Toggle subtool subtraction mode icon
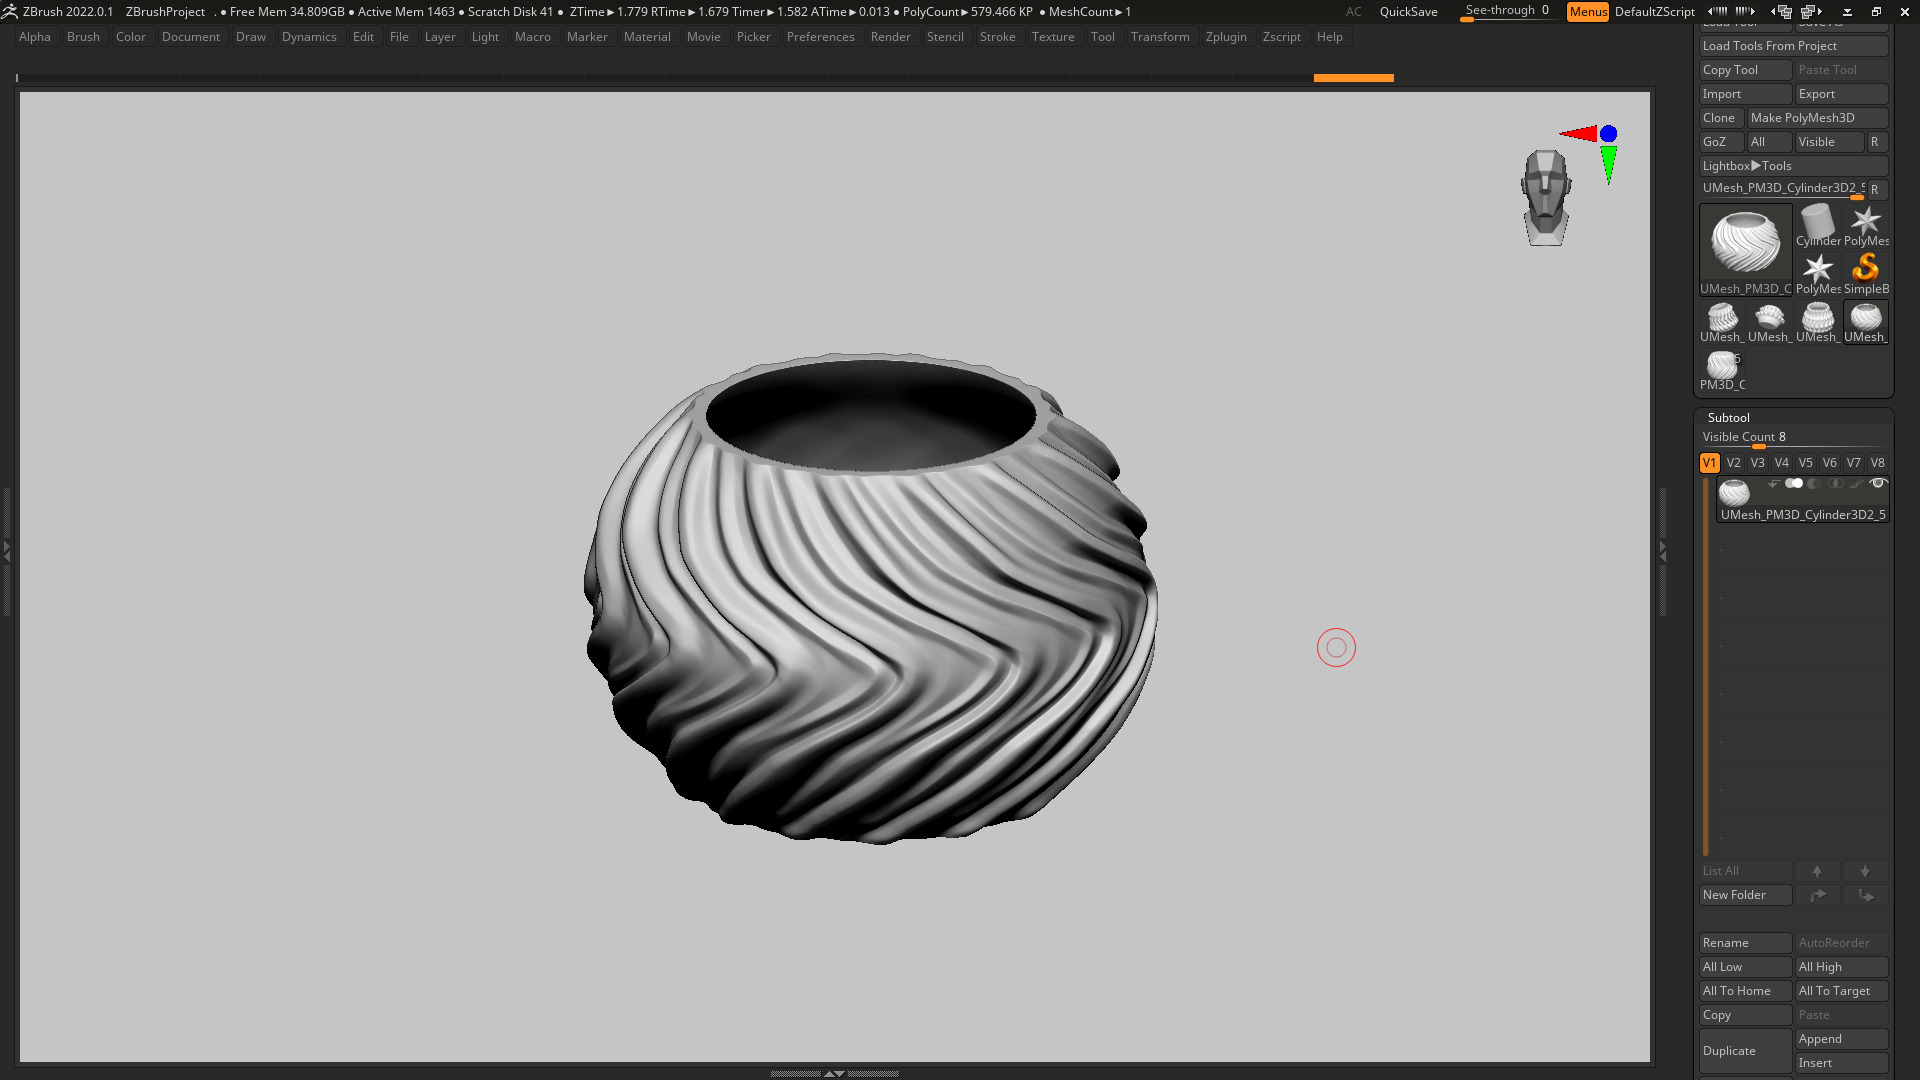This screenshot has height=1080, width=1920. (1815, 484)
